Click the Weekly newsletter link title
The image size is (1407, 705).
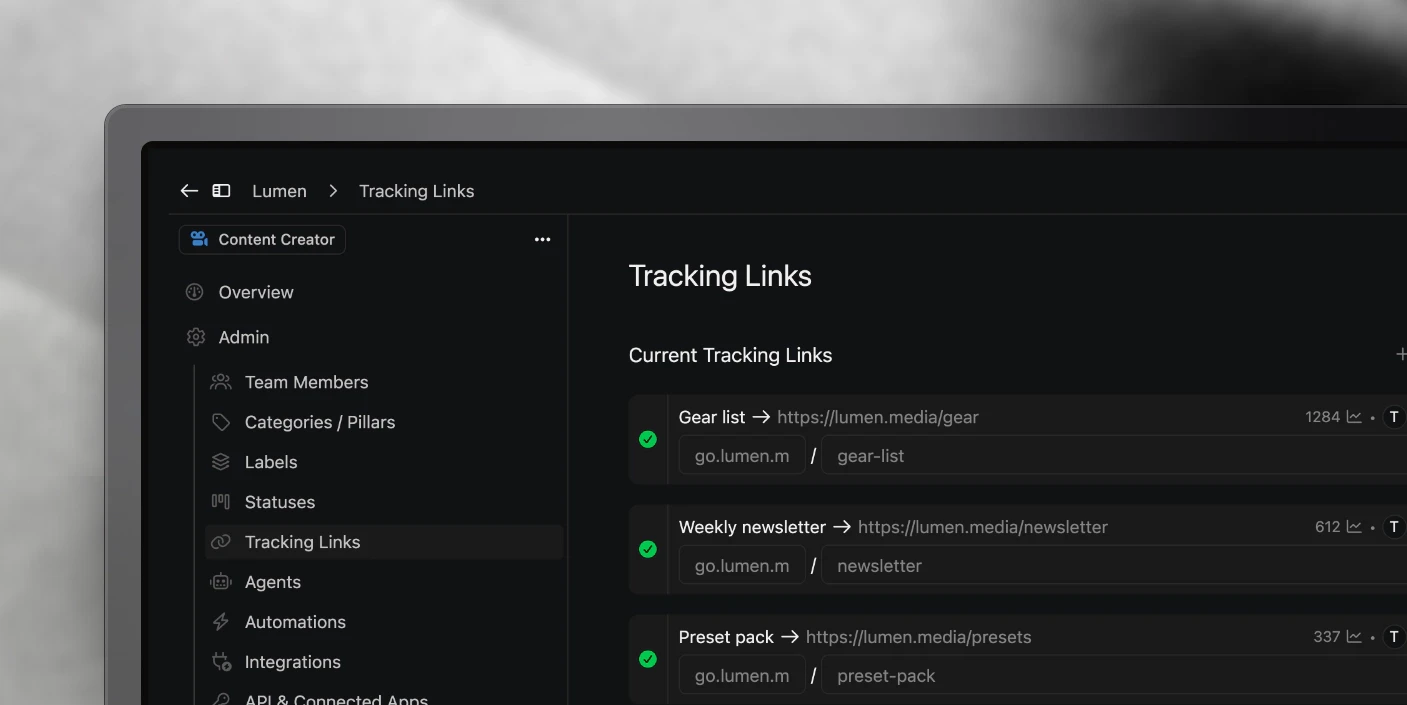[752, 527]
